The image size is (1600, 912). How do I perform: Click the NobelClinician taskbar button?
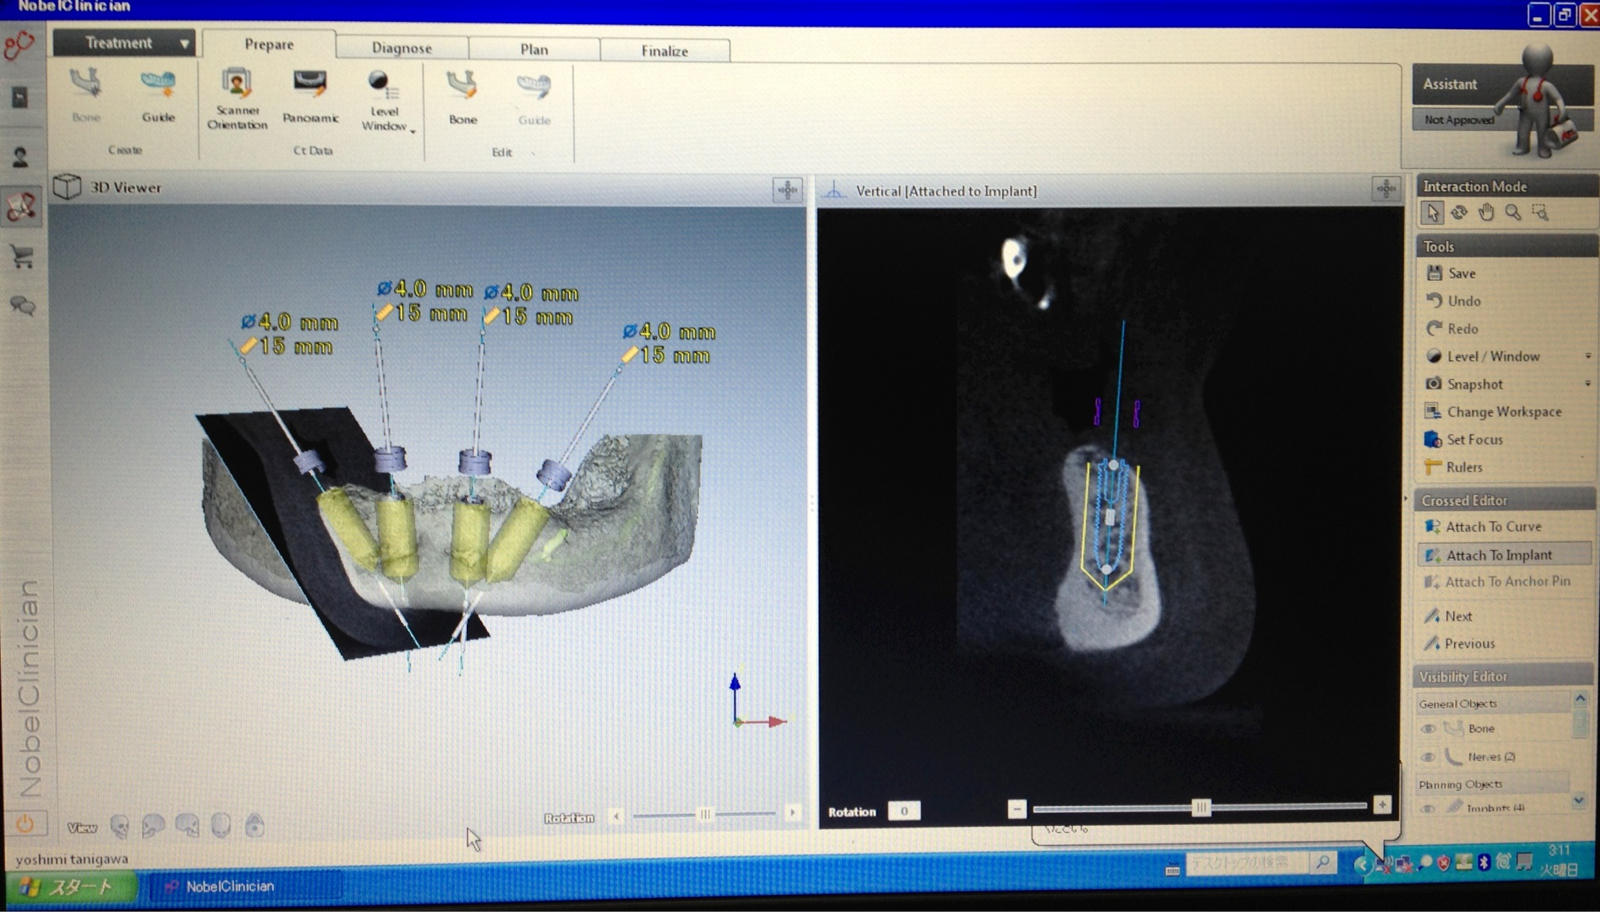[245, 886]
